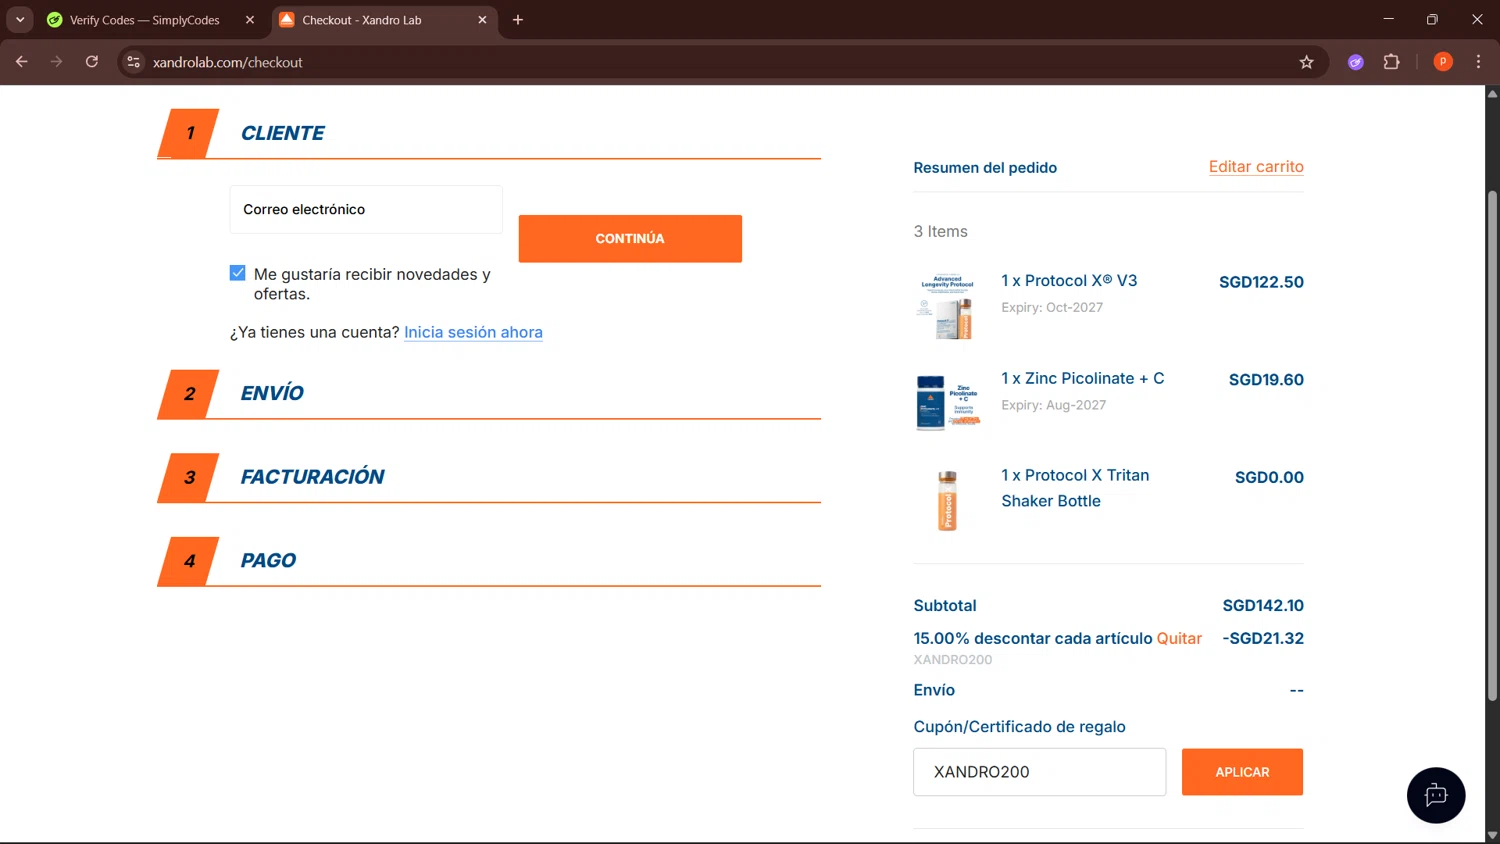Click the 1 x Protocol X® V3 item name
This screenshot has height=844, width=1500.
pyautogui.click(x=1069, y=281)
